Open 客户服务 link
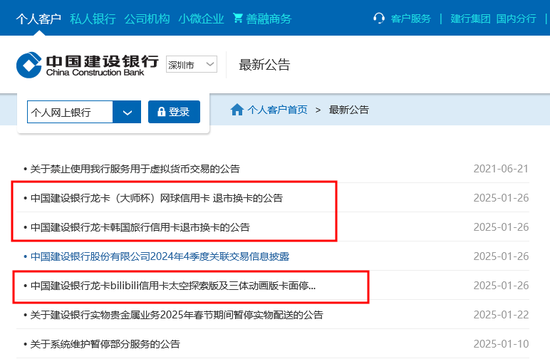550x364 pixels. pos(411,19)
